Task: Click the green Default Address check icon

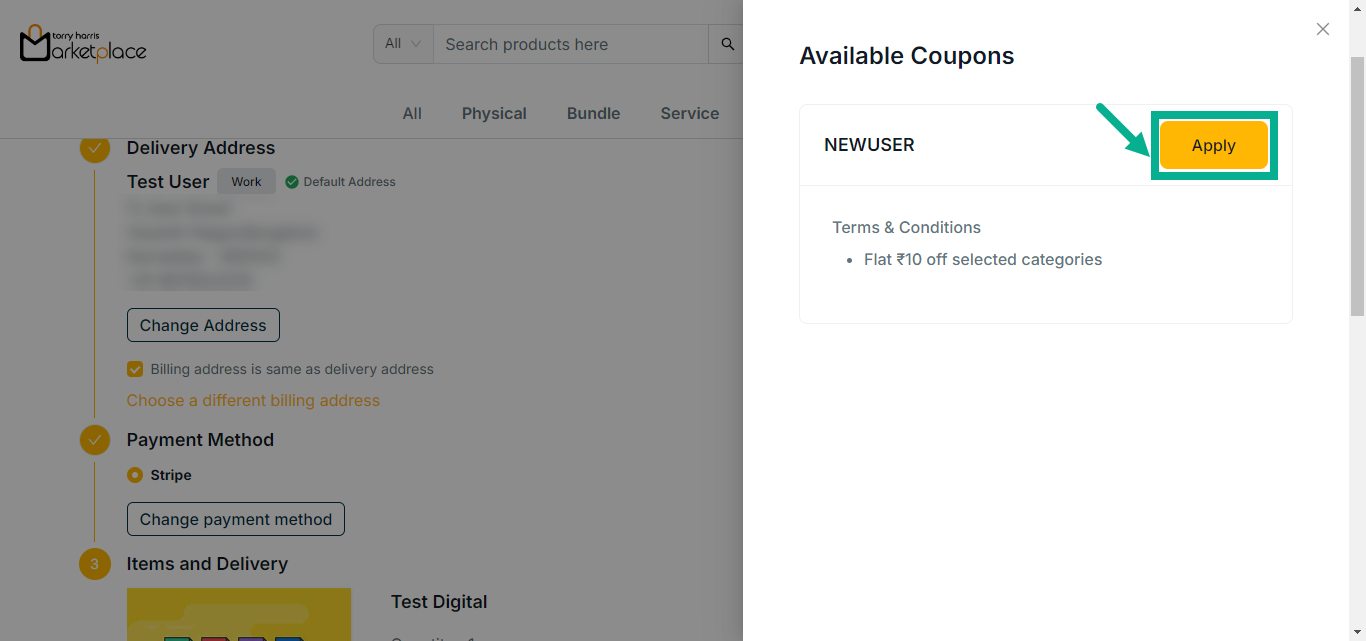Action: click(292, 182)
